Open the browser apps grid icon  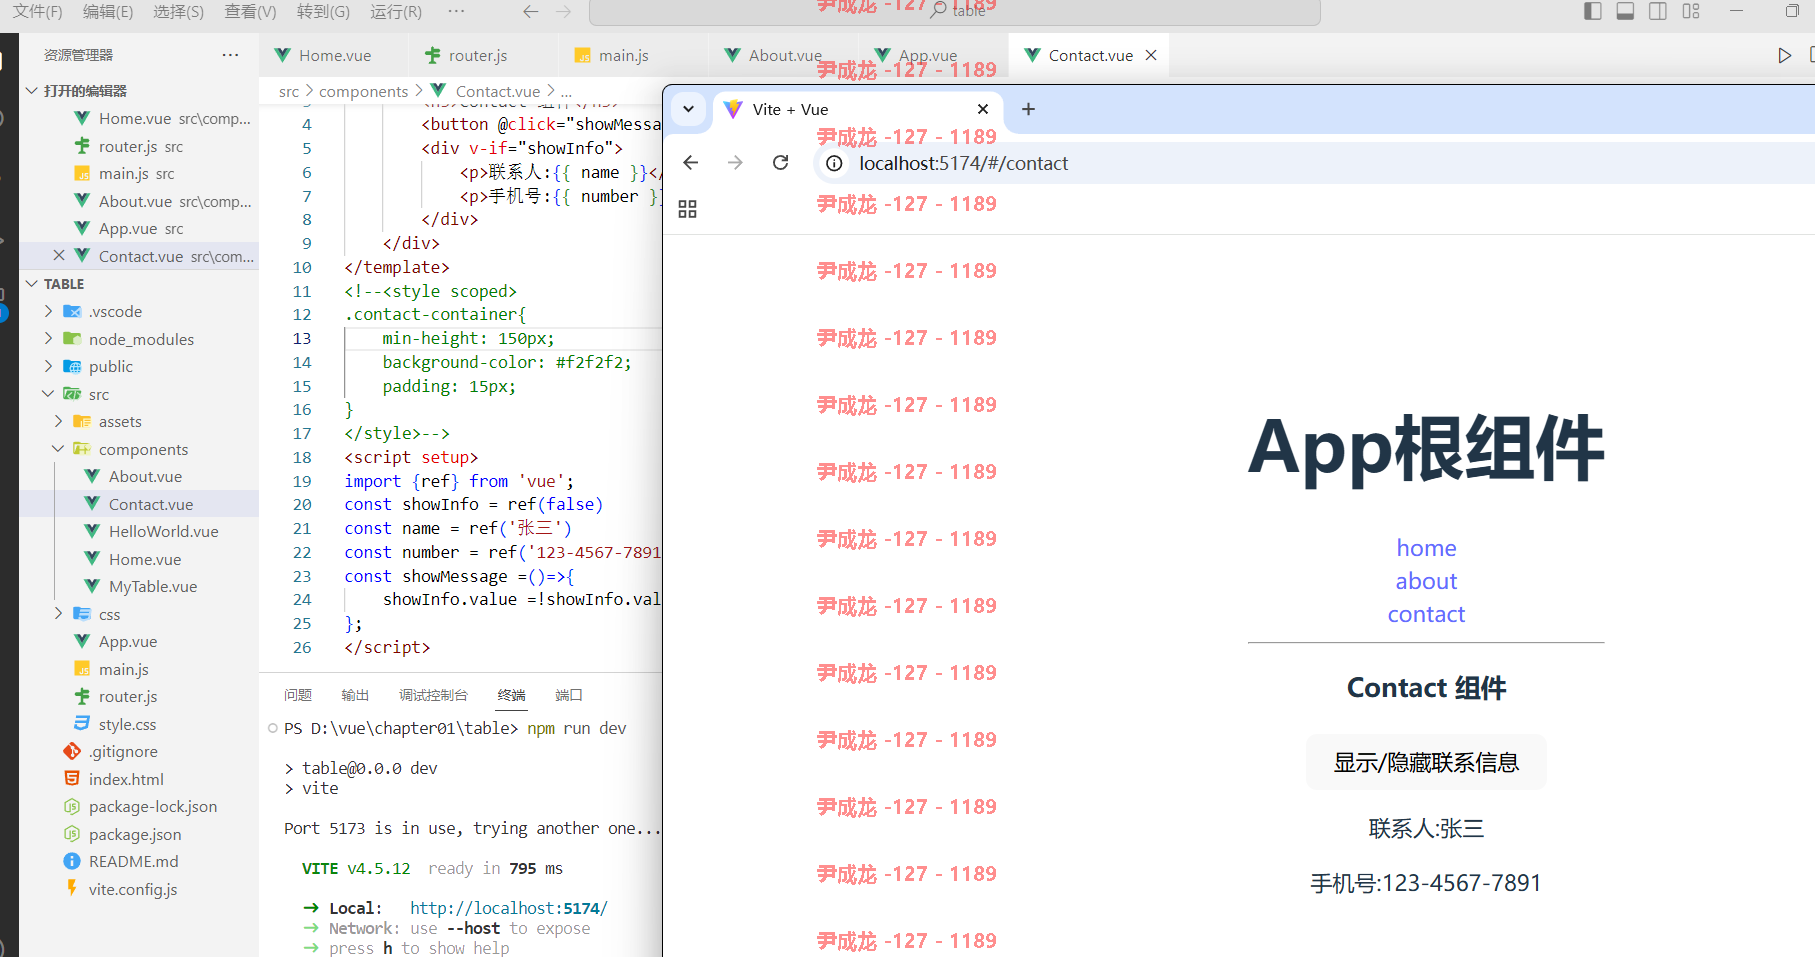click(687, 209)
